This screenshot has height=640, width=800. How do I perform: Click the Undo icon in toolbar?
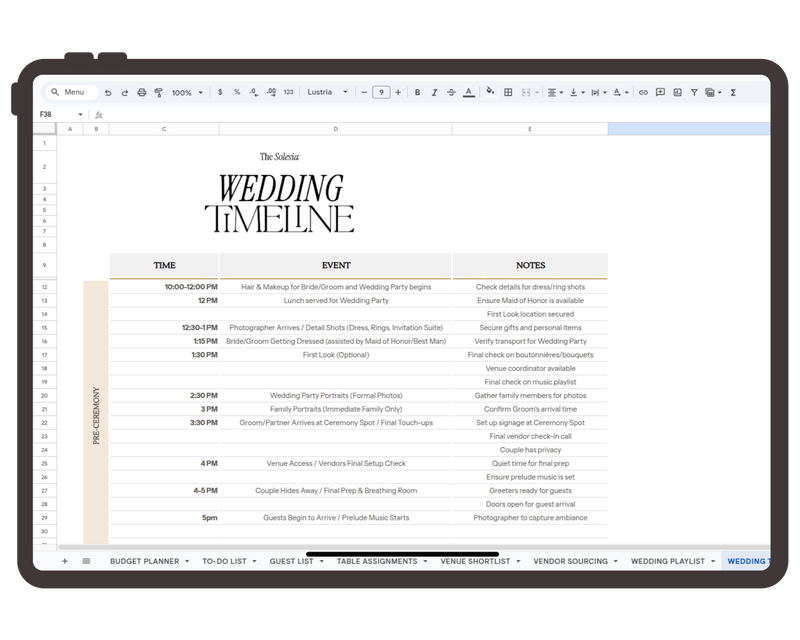coord(108,92)
